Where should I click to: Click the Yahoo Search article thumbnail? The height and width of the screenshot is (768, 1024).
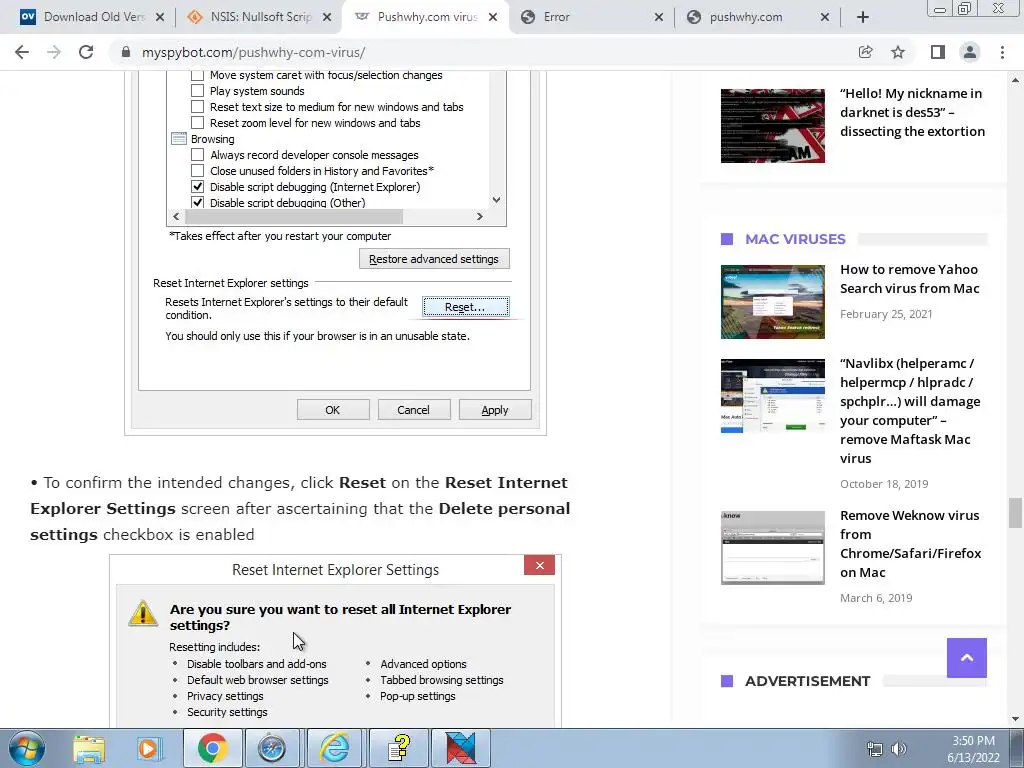(x=773, y=302)
